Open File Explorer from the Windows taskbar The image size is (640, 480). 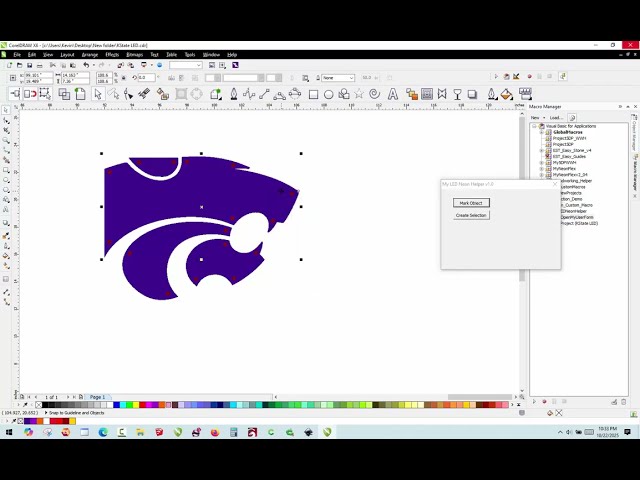(140, 432)
